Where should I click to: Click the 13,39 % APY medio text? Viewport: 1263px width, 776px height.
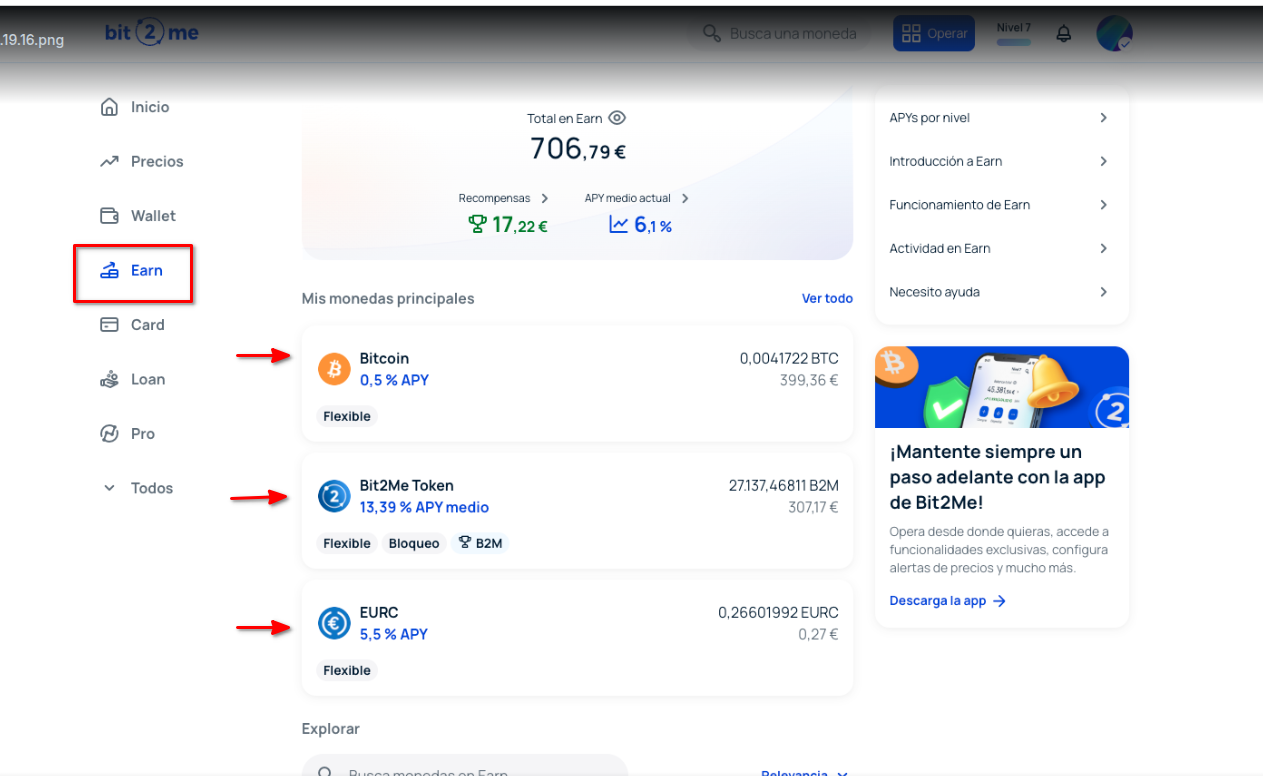point(424,507)
